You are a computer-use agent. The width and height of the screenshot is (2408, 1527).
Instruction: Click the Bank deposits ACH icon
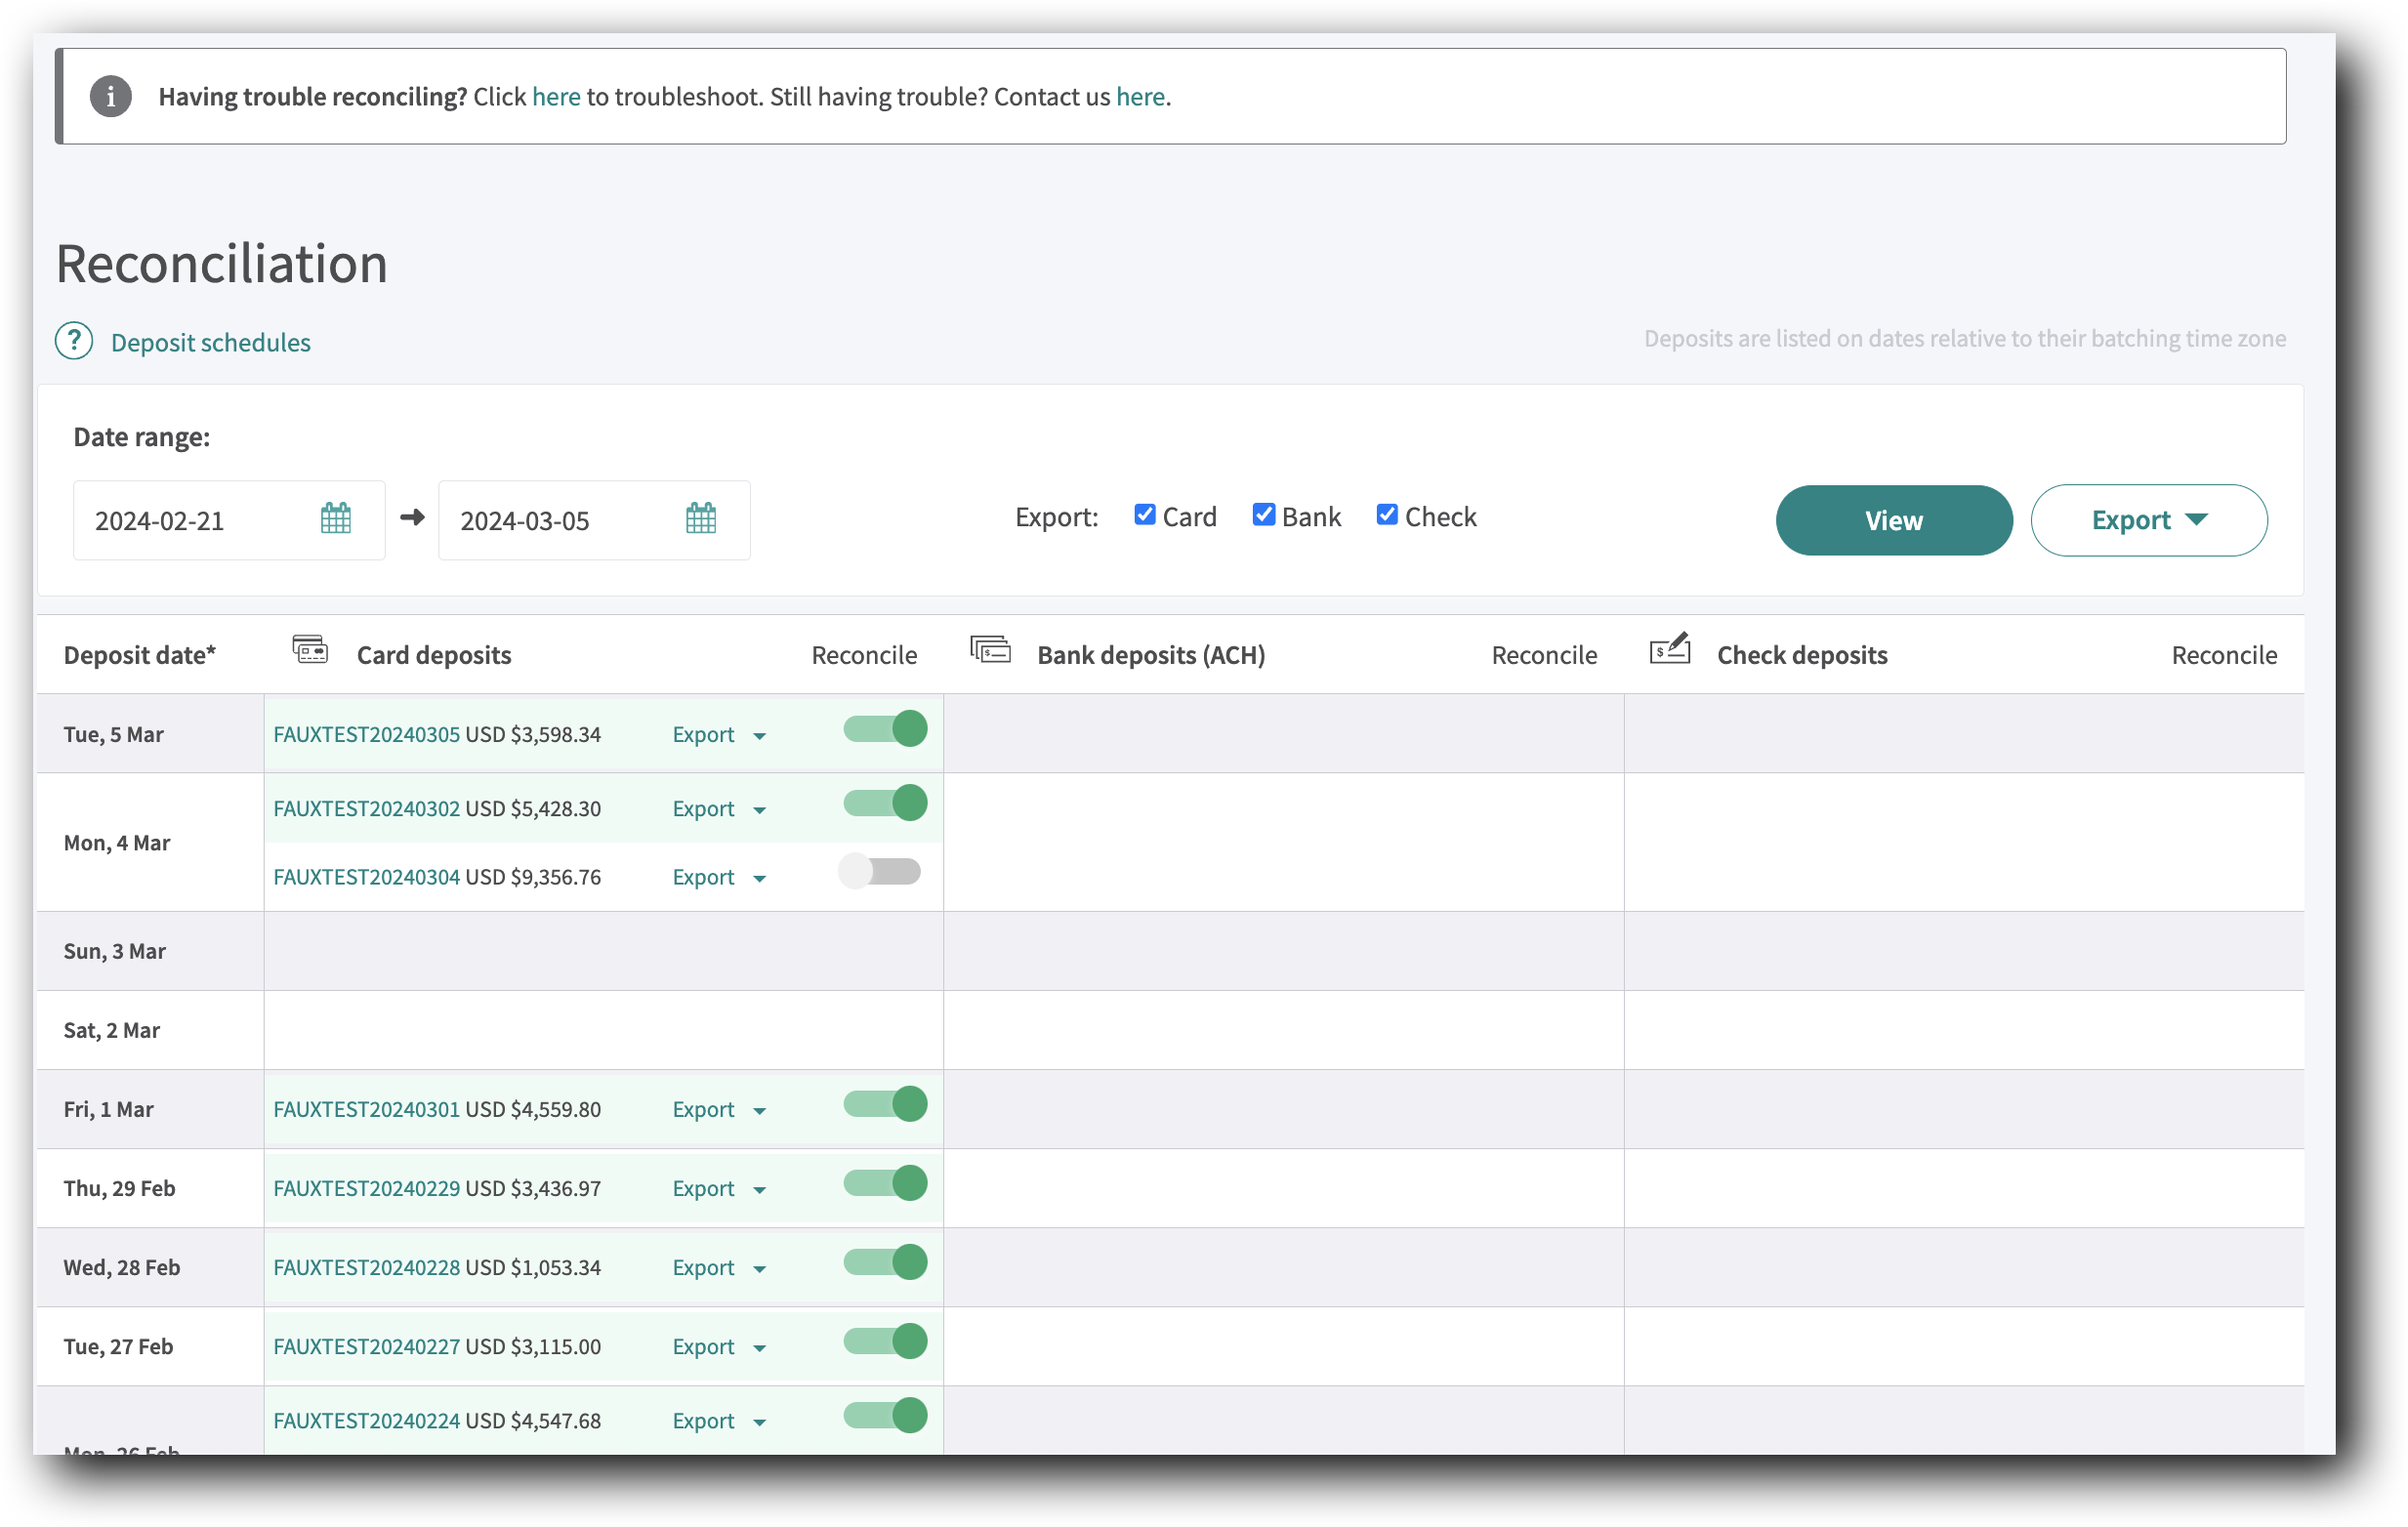(x=990, y=650)
